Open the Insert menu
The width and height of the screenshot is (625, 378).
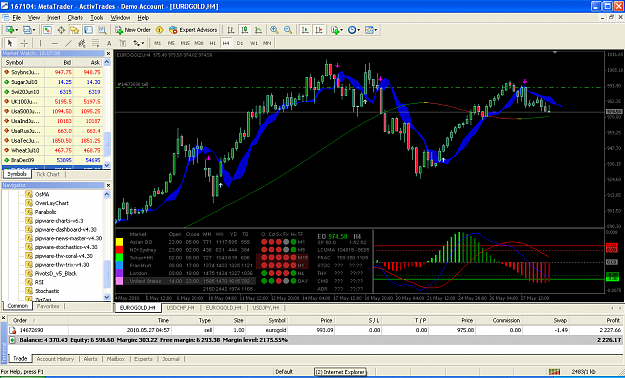54,18
